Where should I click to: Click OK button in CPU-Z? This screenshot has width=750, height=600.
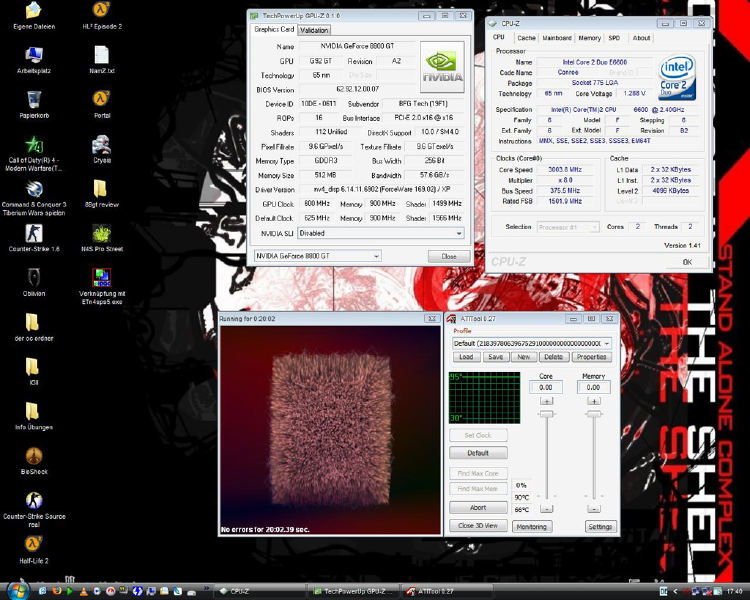[687, 262]
